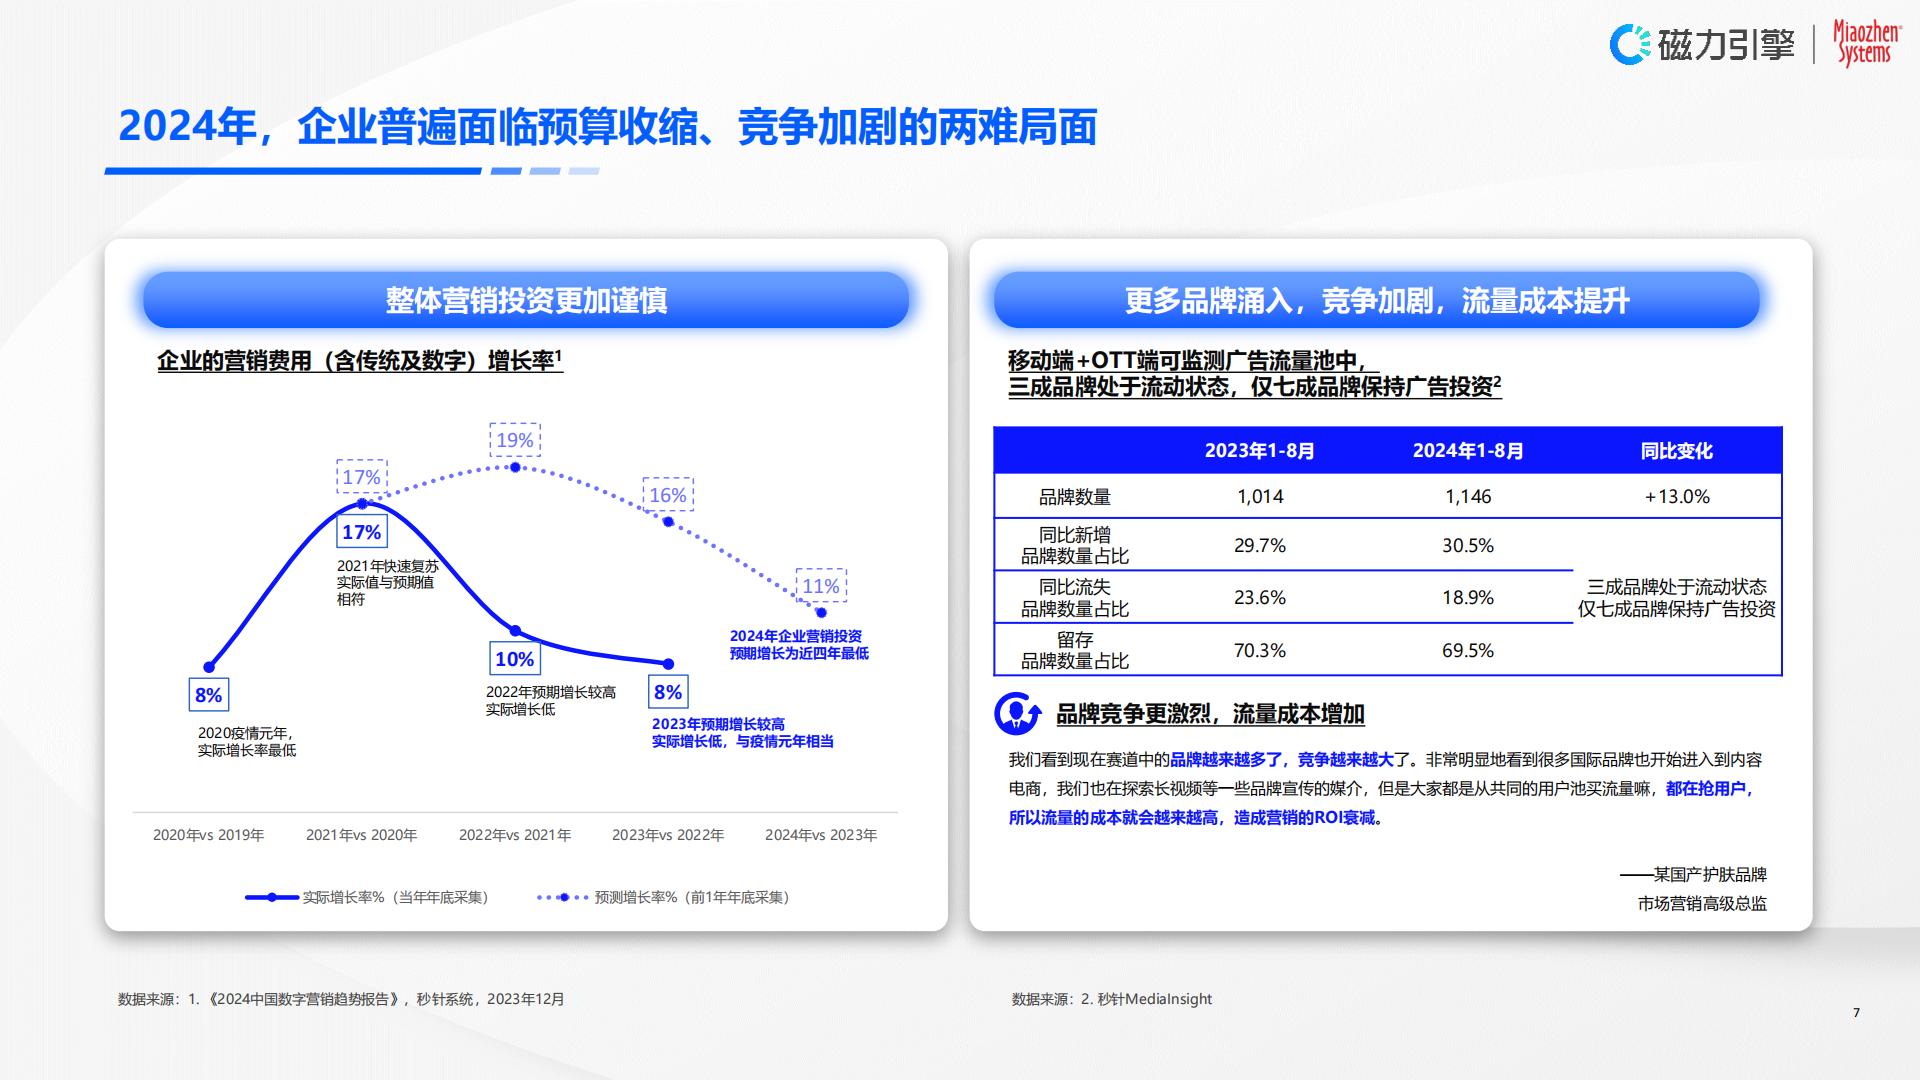Viewport: 1920px width, 1080px height.
Task: Click the table cell 30.5%
Action: coord(1468,546)
